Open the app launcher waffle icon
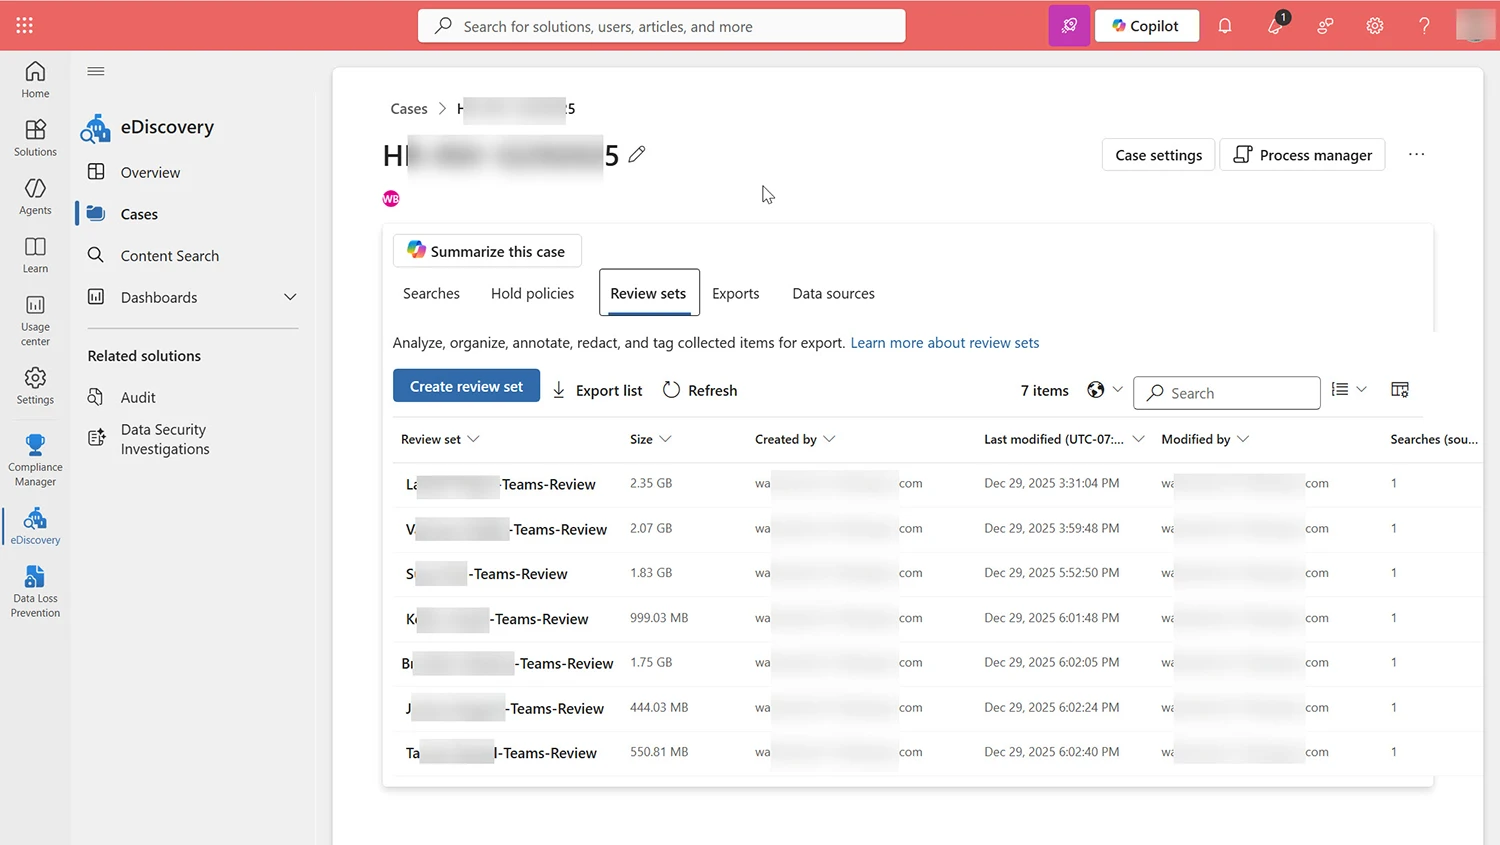Screen dimensions: 1500x845 tap(24, 25)
